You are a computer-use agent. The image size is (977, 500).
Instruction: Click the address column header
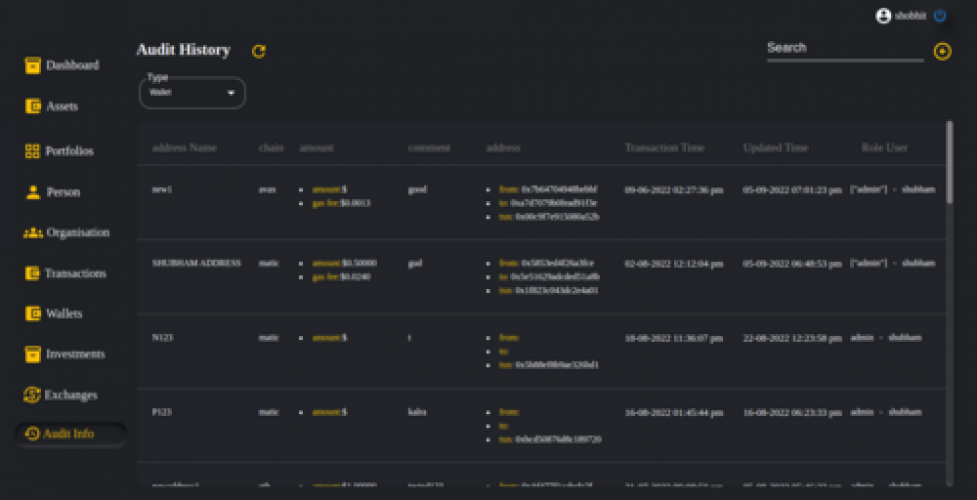[503, 148]
